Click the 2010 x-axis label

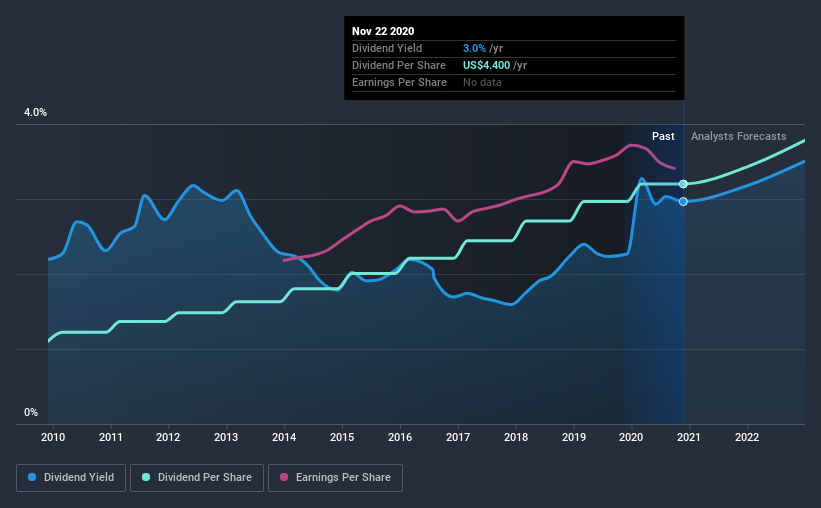click(x=53, y=437)
